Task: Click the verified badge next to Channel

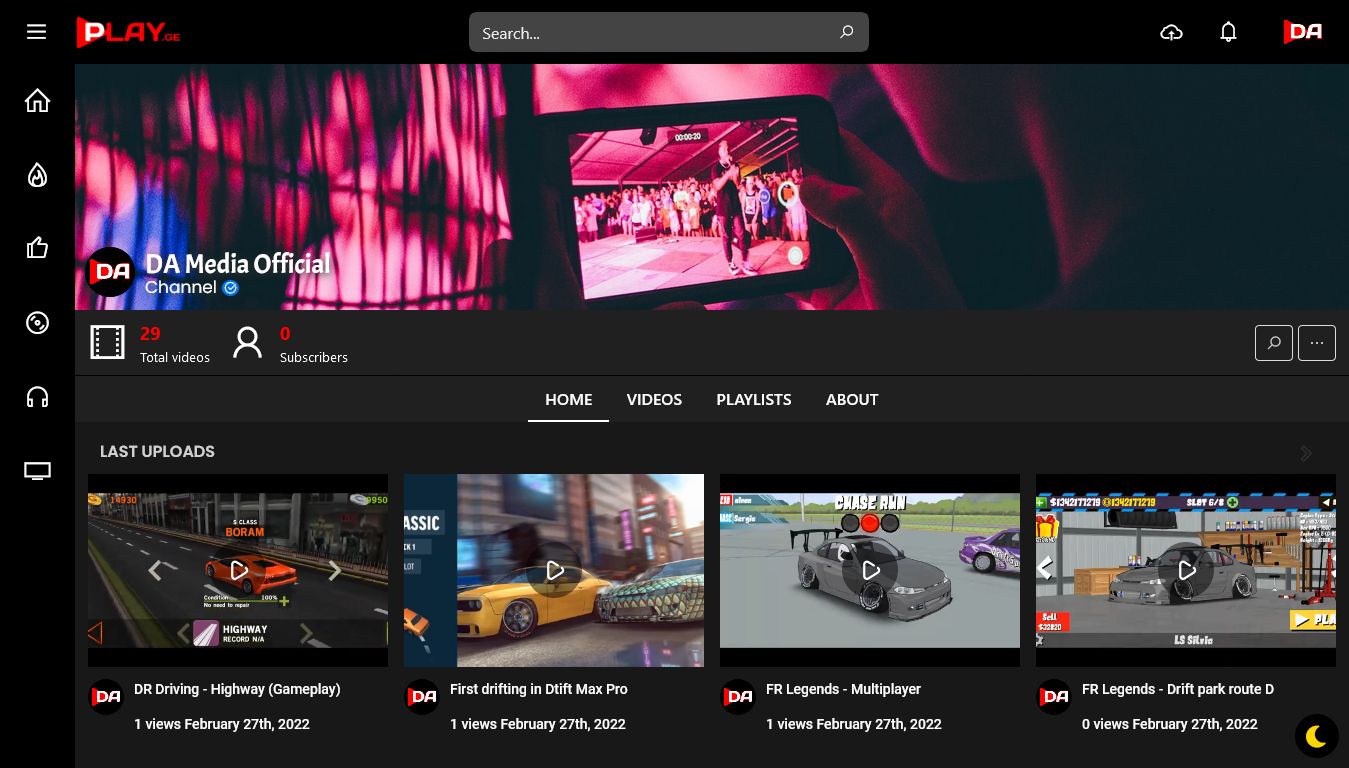Action: 231,288
